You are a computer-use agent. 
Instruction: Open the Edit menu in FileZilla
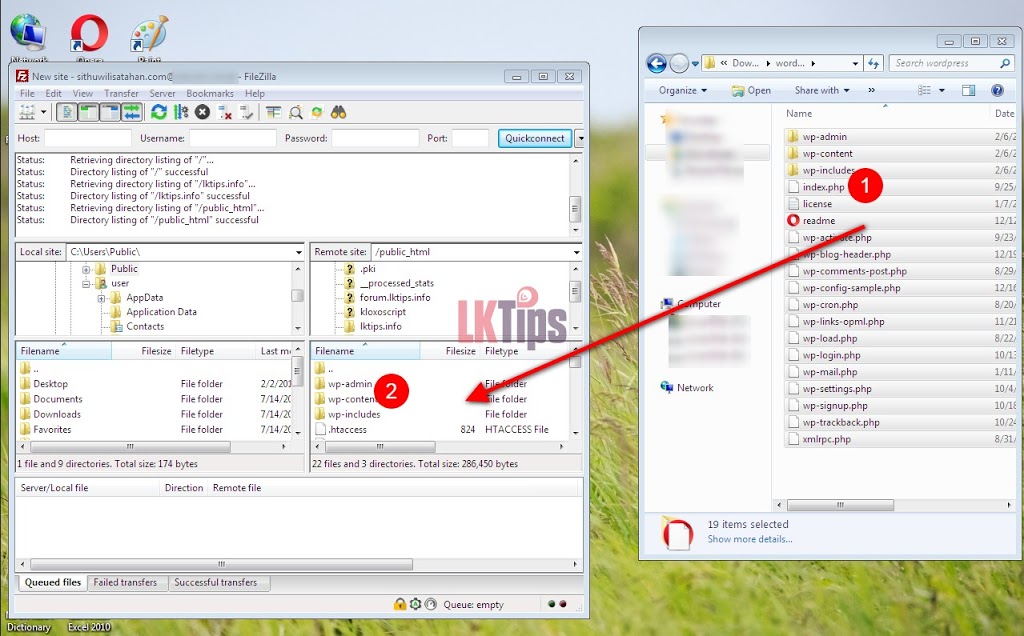[54, 93]
